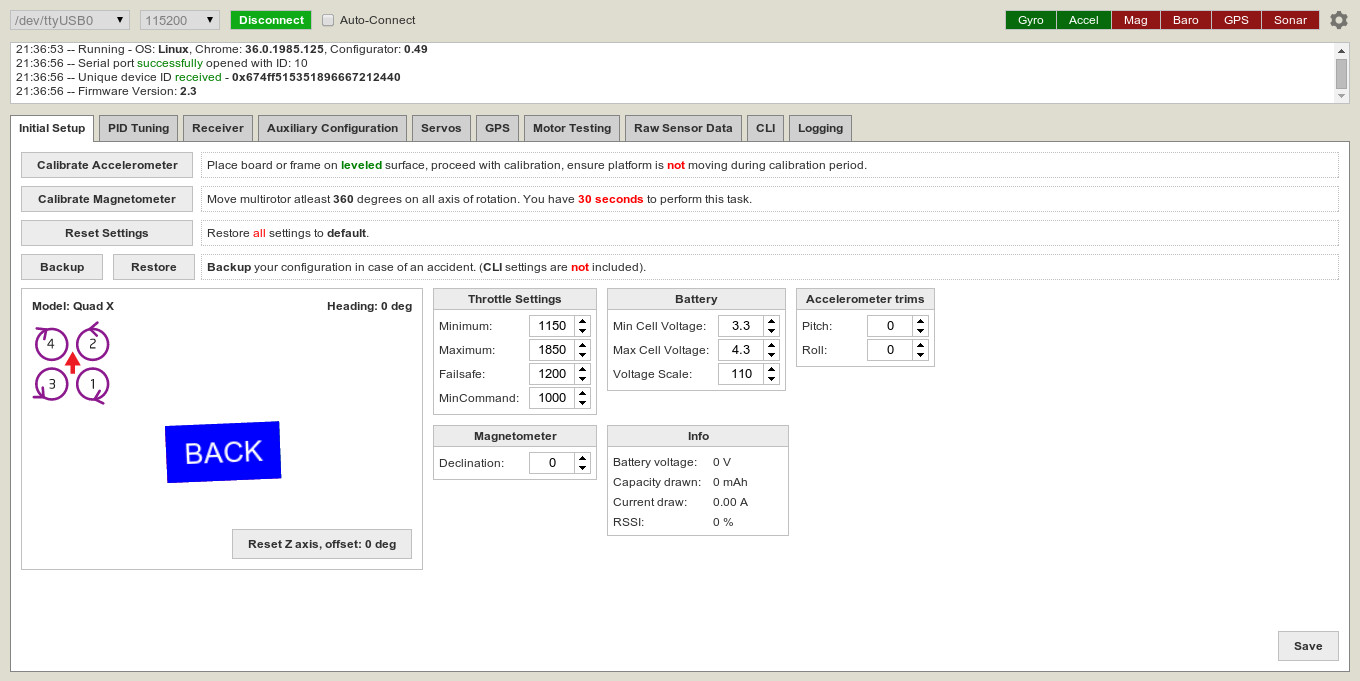1360x681 pixels.
Task: Click the Failsafe throttle stepper arrows
Action: point(582,374)
